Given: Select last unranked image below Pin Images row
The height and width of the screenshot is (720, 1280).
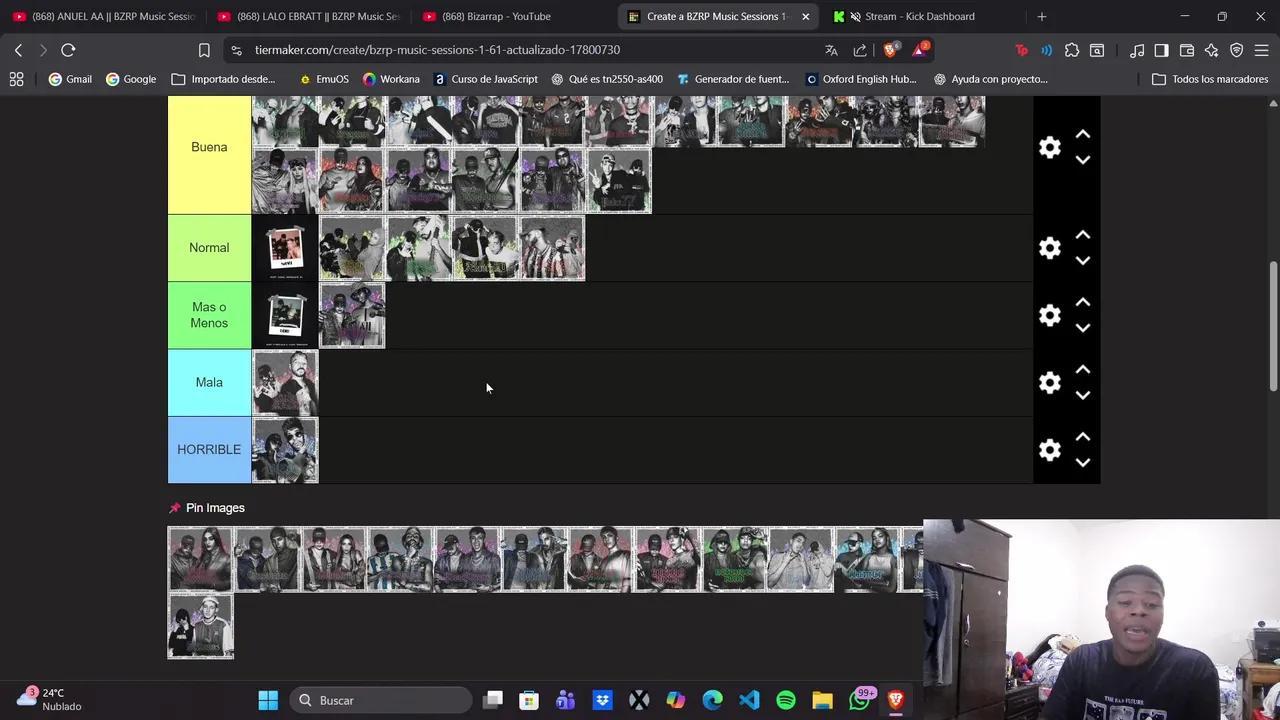Looking at the screenshot, I should (201, 627).
